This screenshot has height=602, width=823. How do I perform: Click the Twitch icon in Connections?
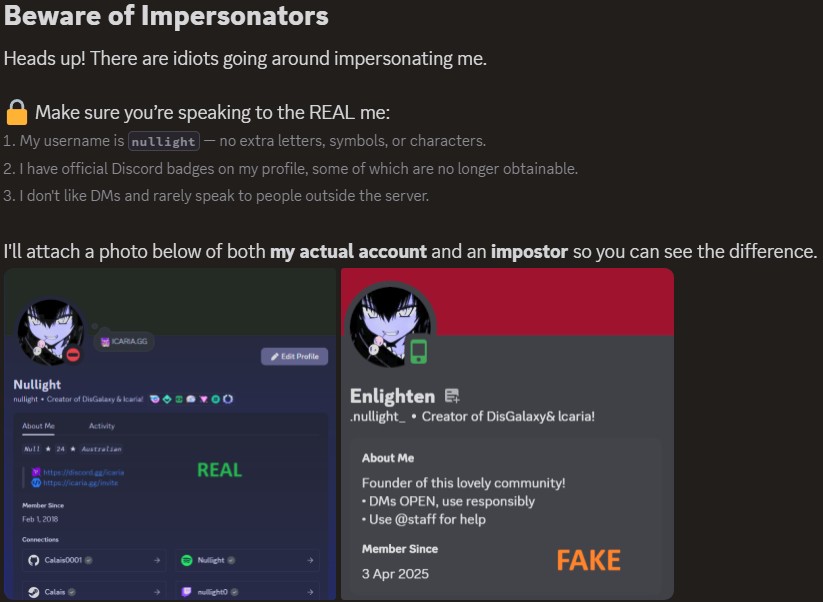click(186, 592)
